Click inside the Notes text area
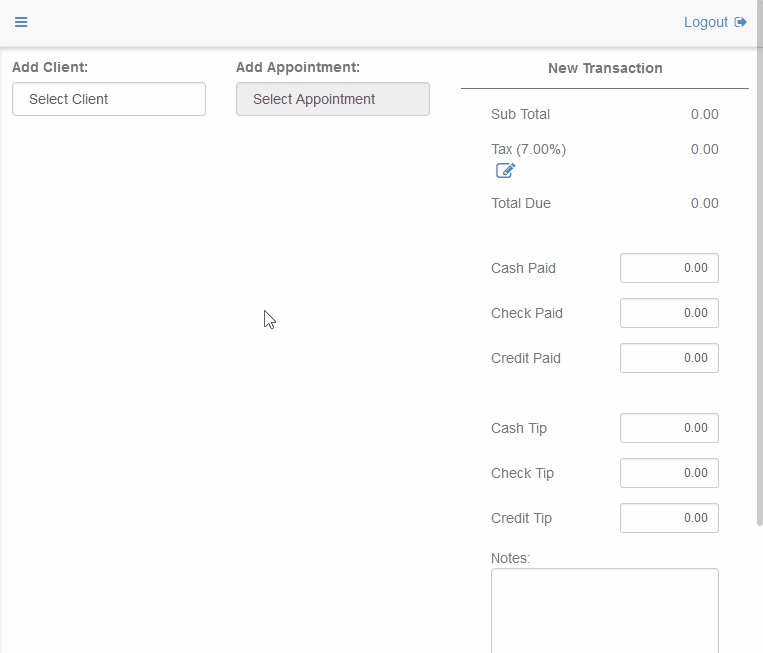 click(604, 610)
